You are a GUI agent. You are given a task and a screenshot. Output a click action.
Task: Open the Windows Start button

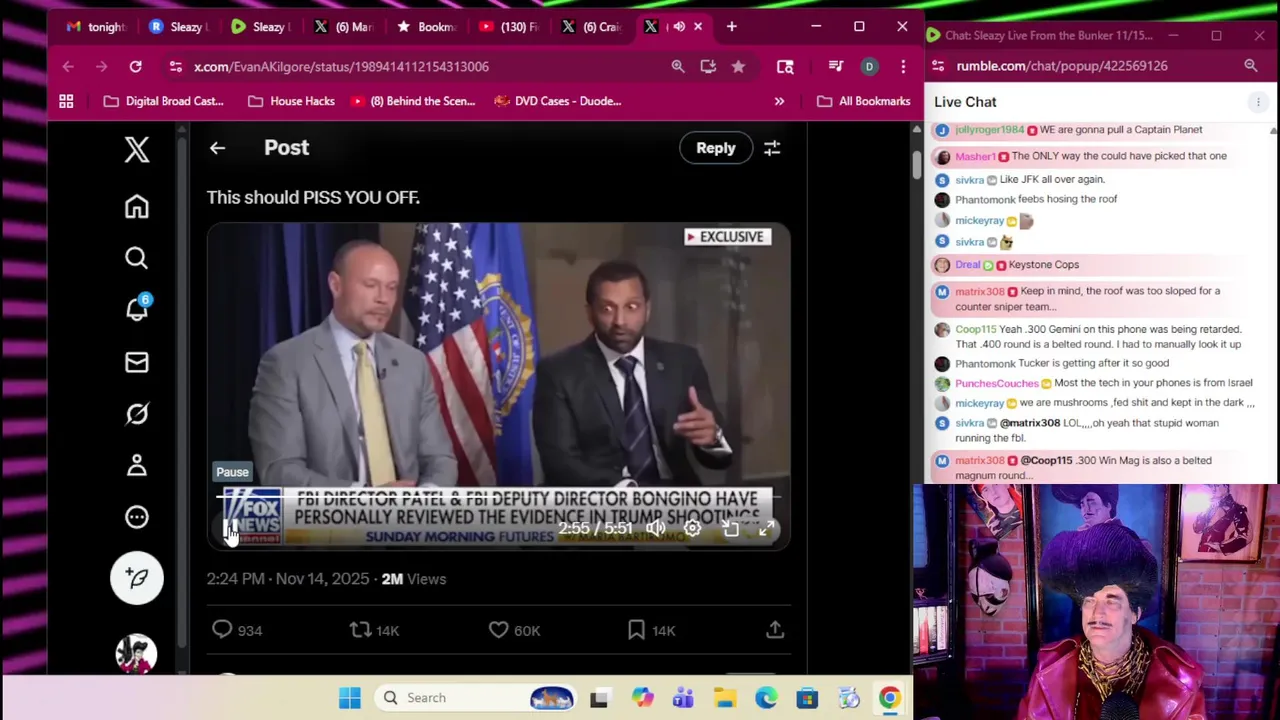[349, 698]
